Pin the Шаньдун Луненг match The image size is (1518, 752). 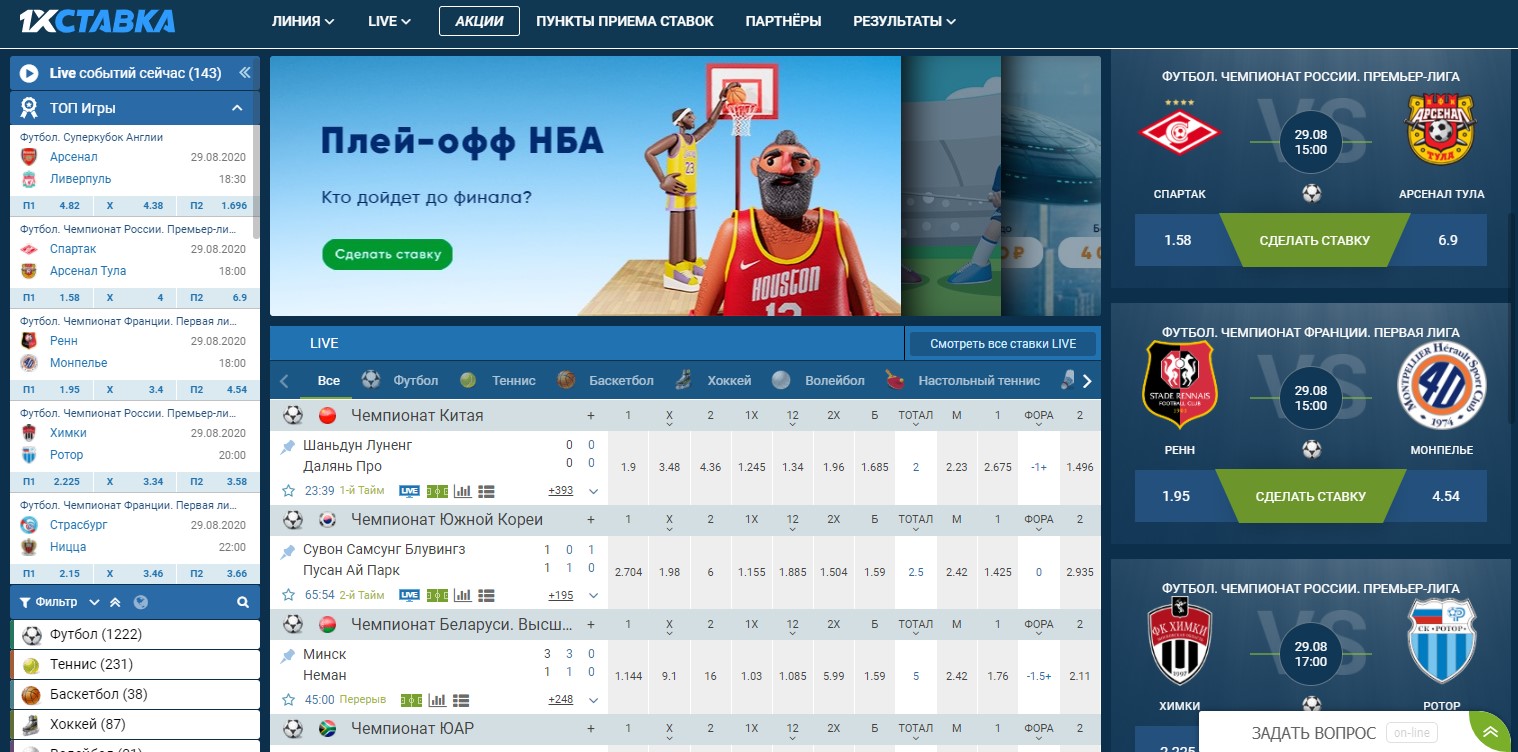[288, 447]
